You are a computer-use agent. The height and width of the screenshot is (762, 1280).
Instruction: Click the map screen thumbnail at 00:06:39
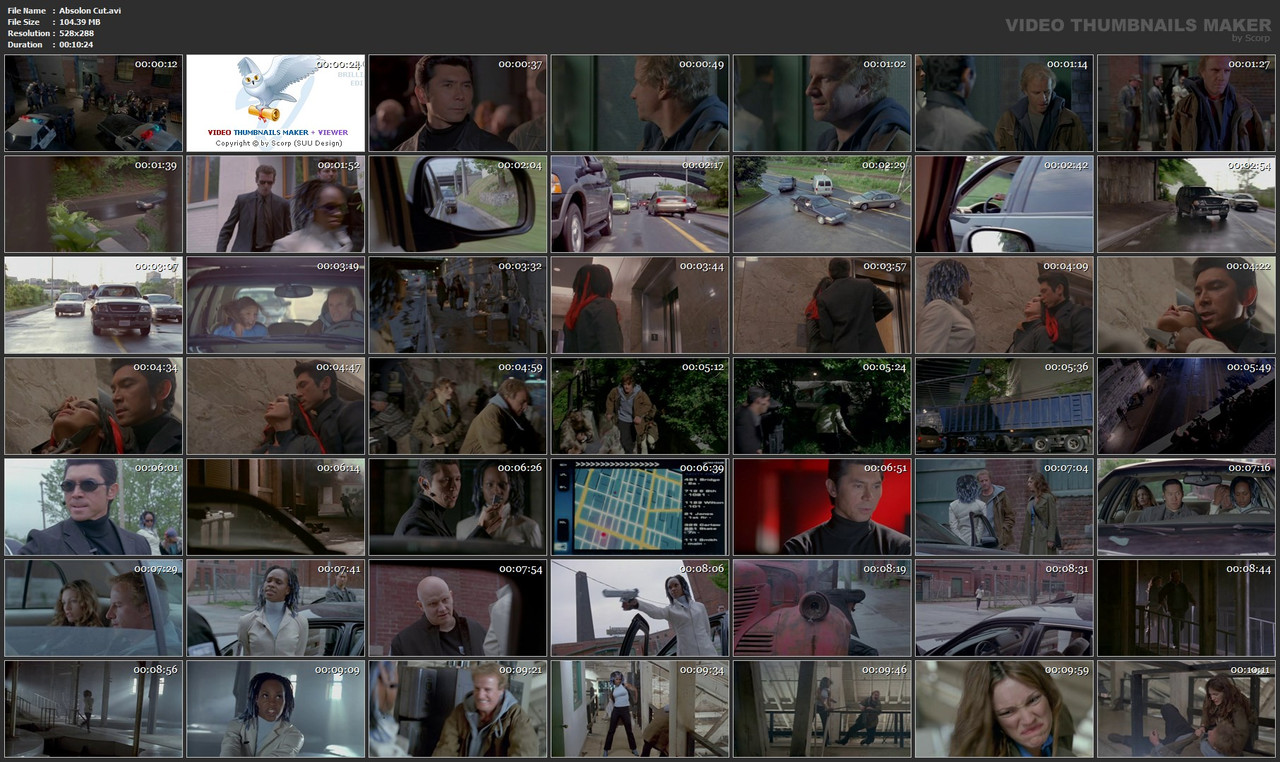click(640, 507)
